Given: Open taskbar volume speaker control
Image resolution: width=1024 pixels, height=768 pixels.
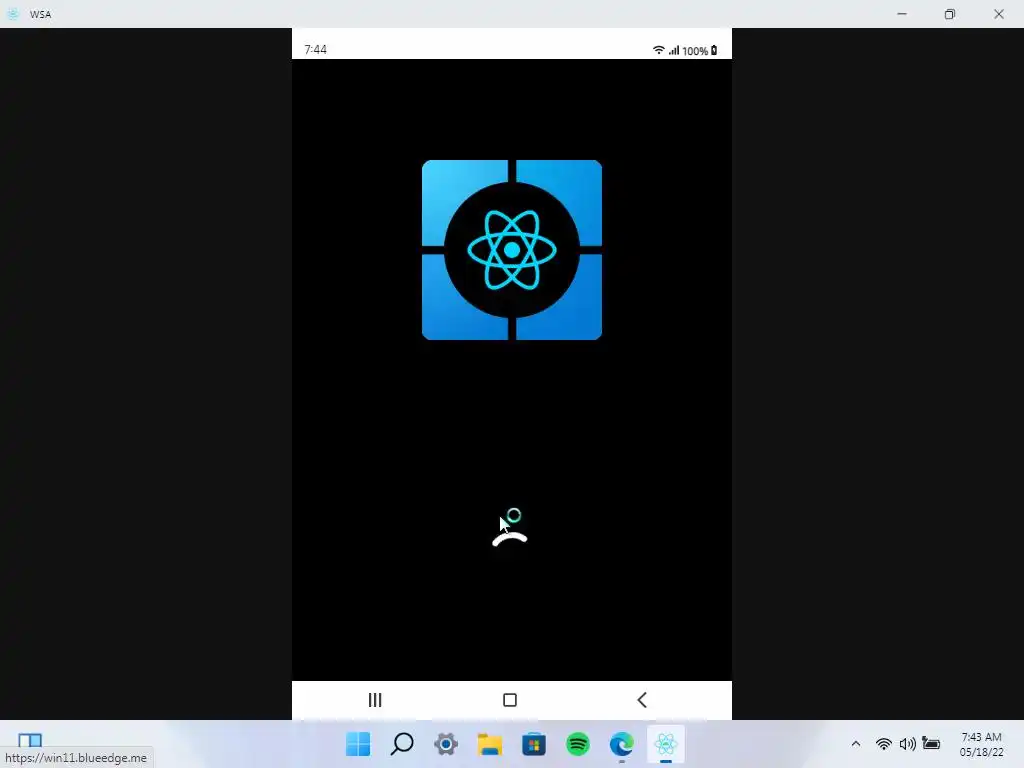Looking at the screenshot, I should tap(907, 744).
